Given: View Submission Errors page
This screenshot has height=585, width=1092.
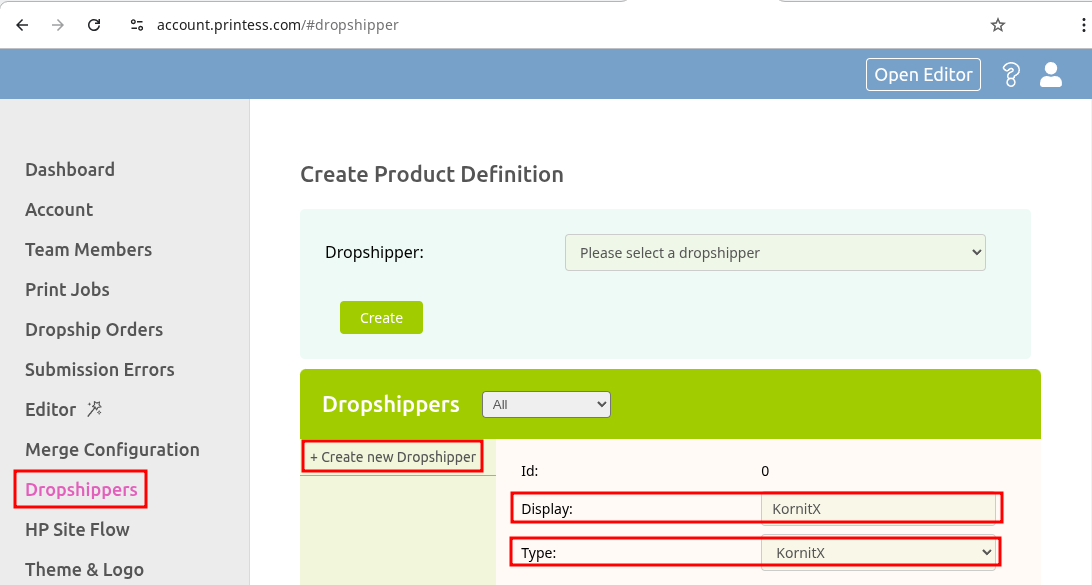Looking at the screenshot, I should [x=100, y=370].
